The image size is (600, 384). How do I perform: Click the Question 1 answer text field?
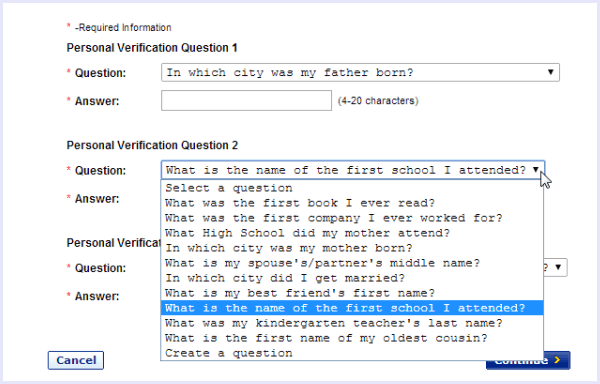(246, 101)
